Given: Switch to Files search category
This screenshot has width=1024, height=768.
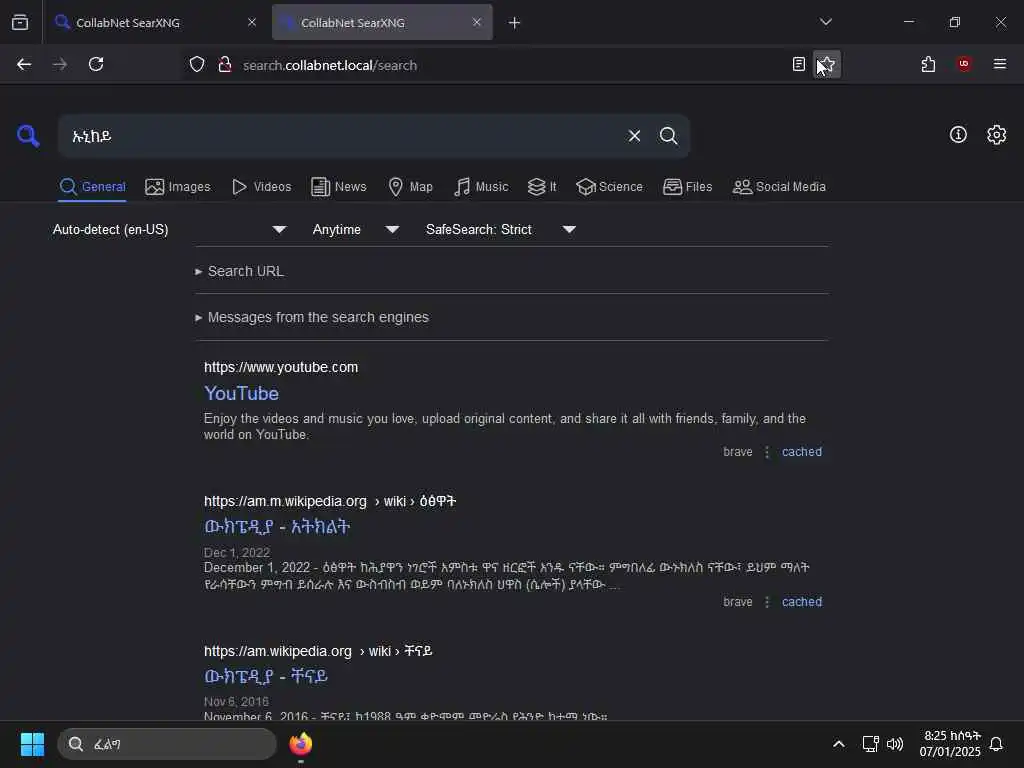Looking at the screenshot, I should (x=687, y=187).
